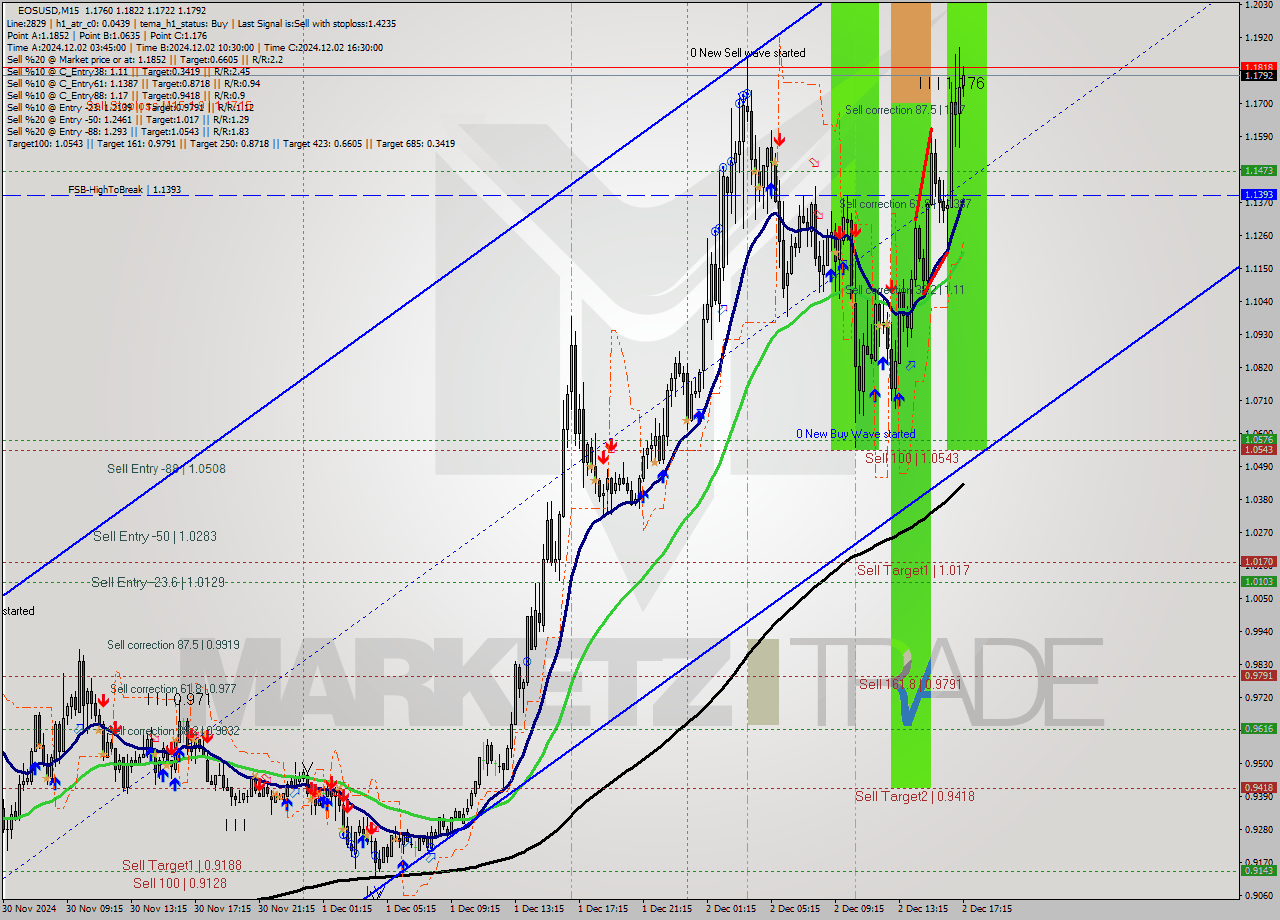Click the green 1.0576 price tag
Viewport: 1280px width, 920px height.
coord(1258,439)
